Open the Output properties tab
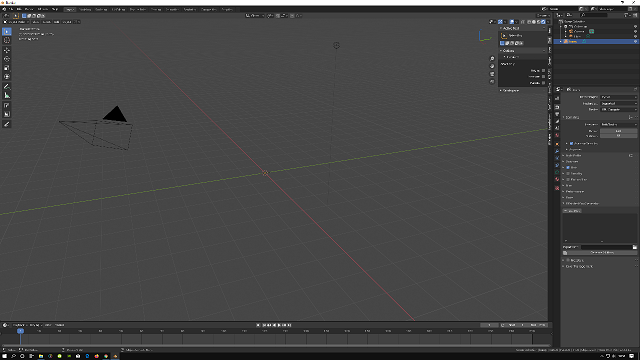Screen dimensions: 640x360 point(557,114)
